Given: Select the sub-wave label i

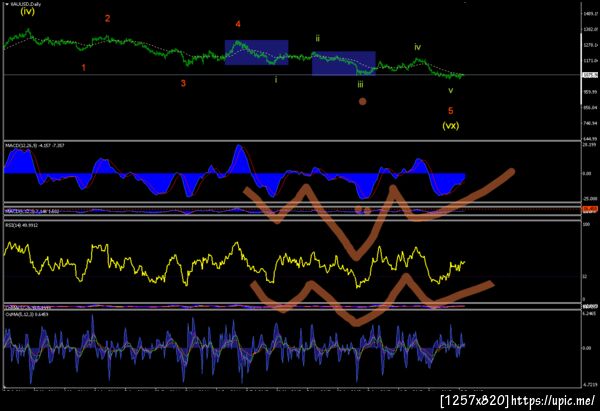Looking at the screenshot, I should click(276, 80).
